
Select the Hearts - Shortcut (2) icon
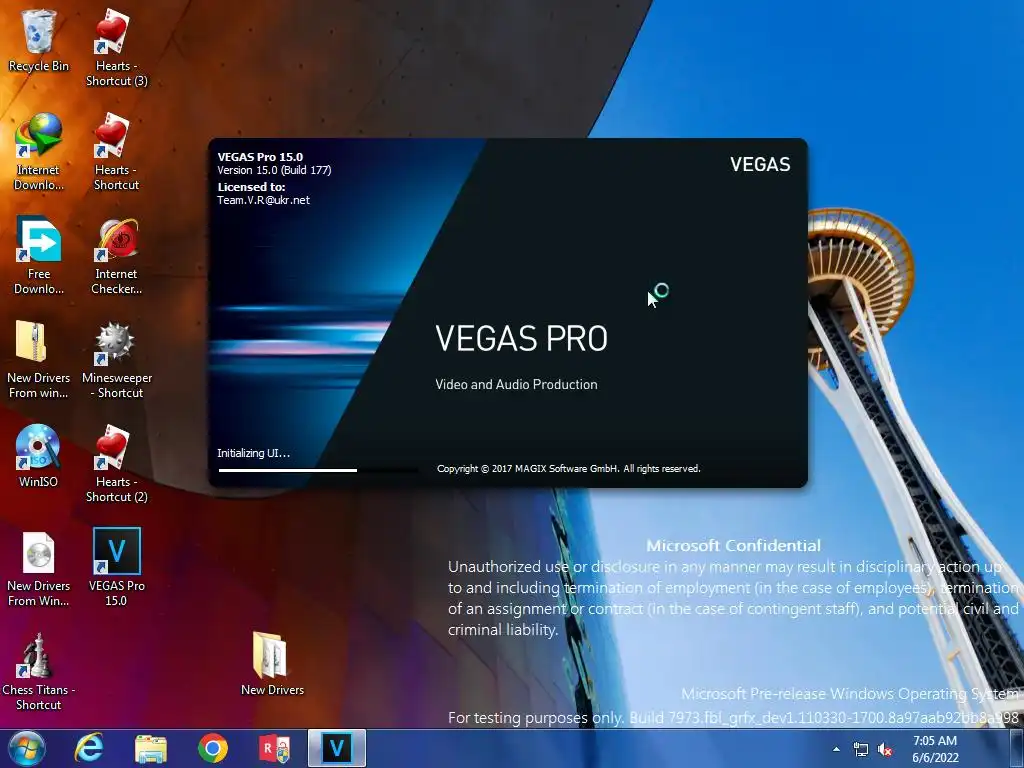click(x=116, y=463)
